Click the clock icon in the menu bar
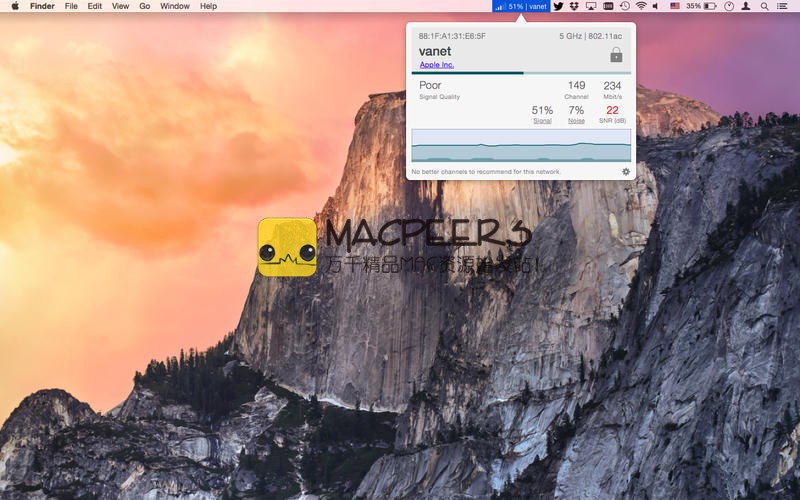Image resolution: width=800 pixels, height=500 pixels. [x=729, y=6]
